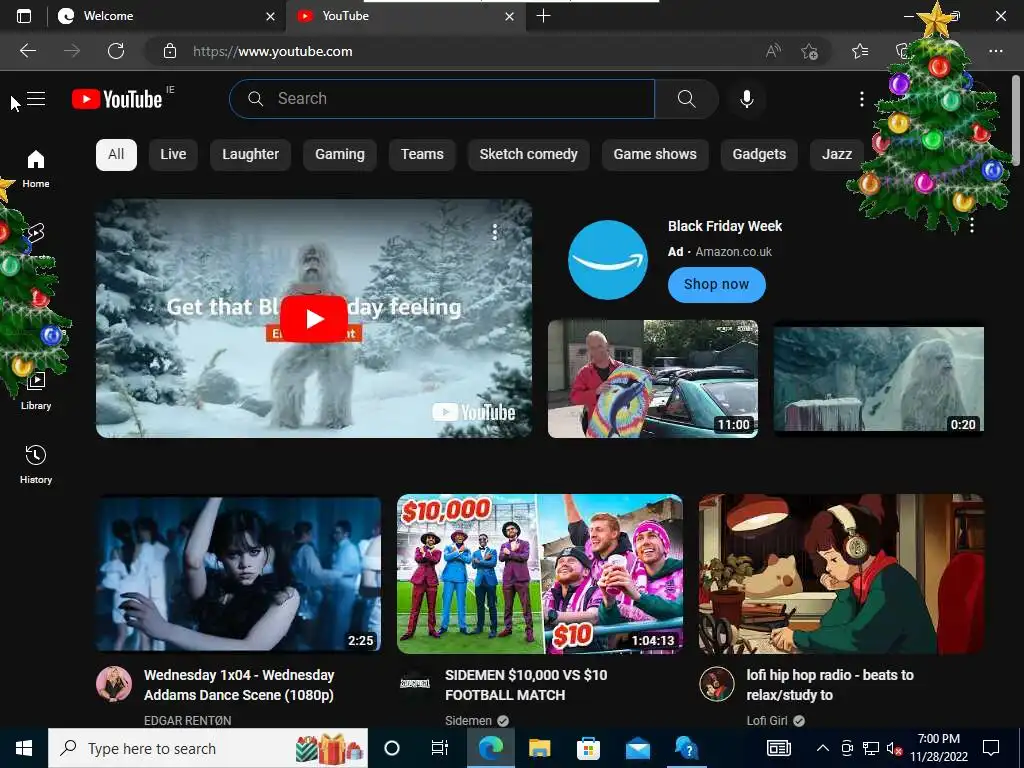
Task: Click the taskbar search box
Action: tap(208, 748)
